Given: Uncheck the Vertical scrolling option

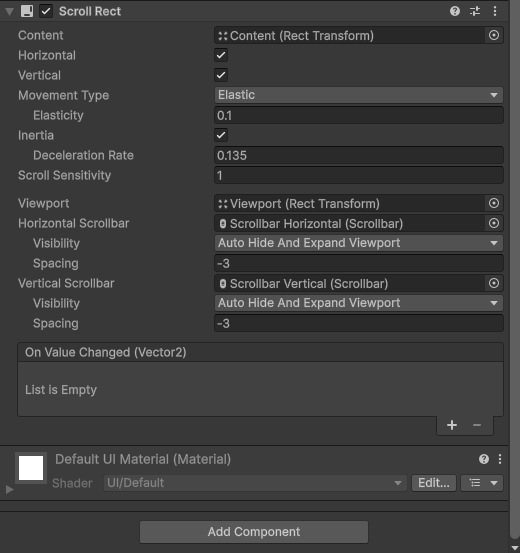Looking at the screenshot, I should click(x=221, y=75).
